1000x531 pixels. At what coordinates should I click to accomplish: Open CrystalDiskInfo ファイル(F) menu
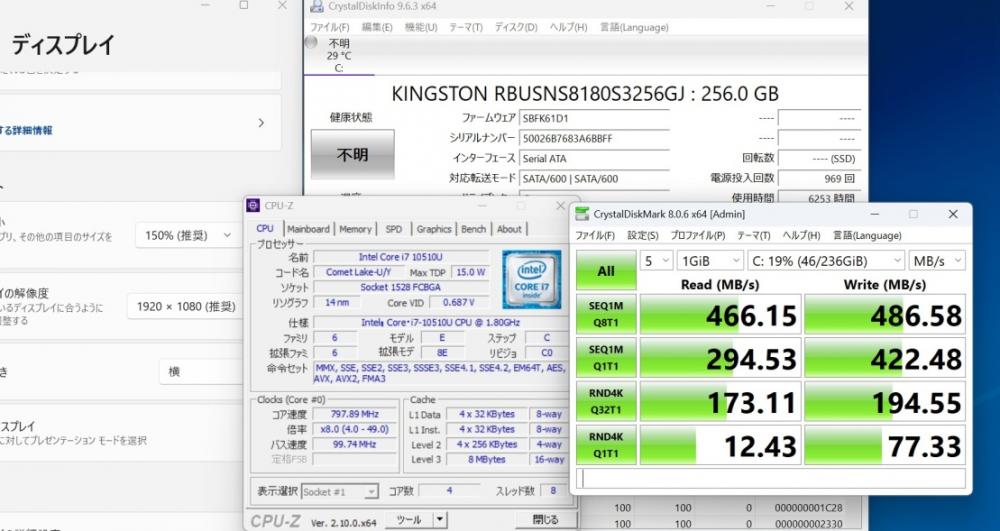click(330, 27)
